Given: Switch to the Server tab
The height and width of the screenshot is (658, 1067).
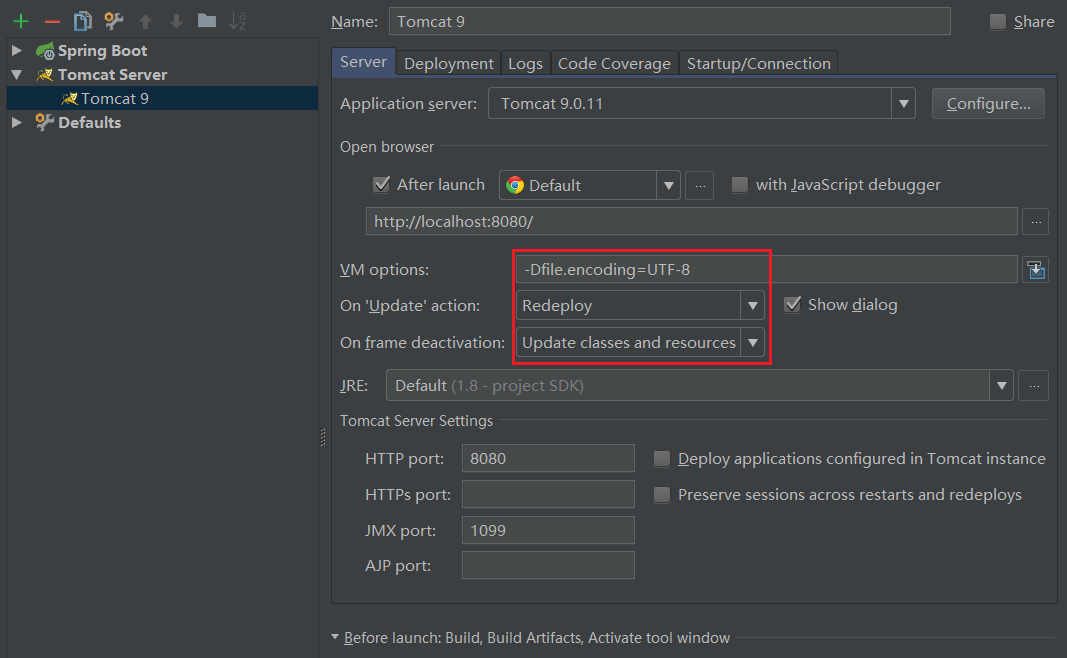Looking at the screenshot, I should [x=363, y=62].
